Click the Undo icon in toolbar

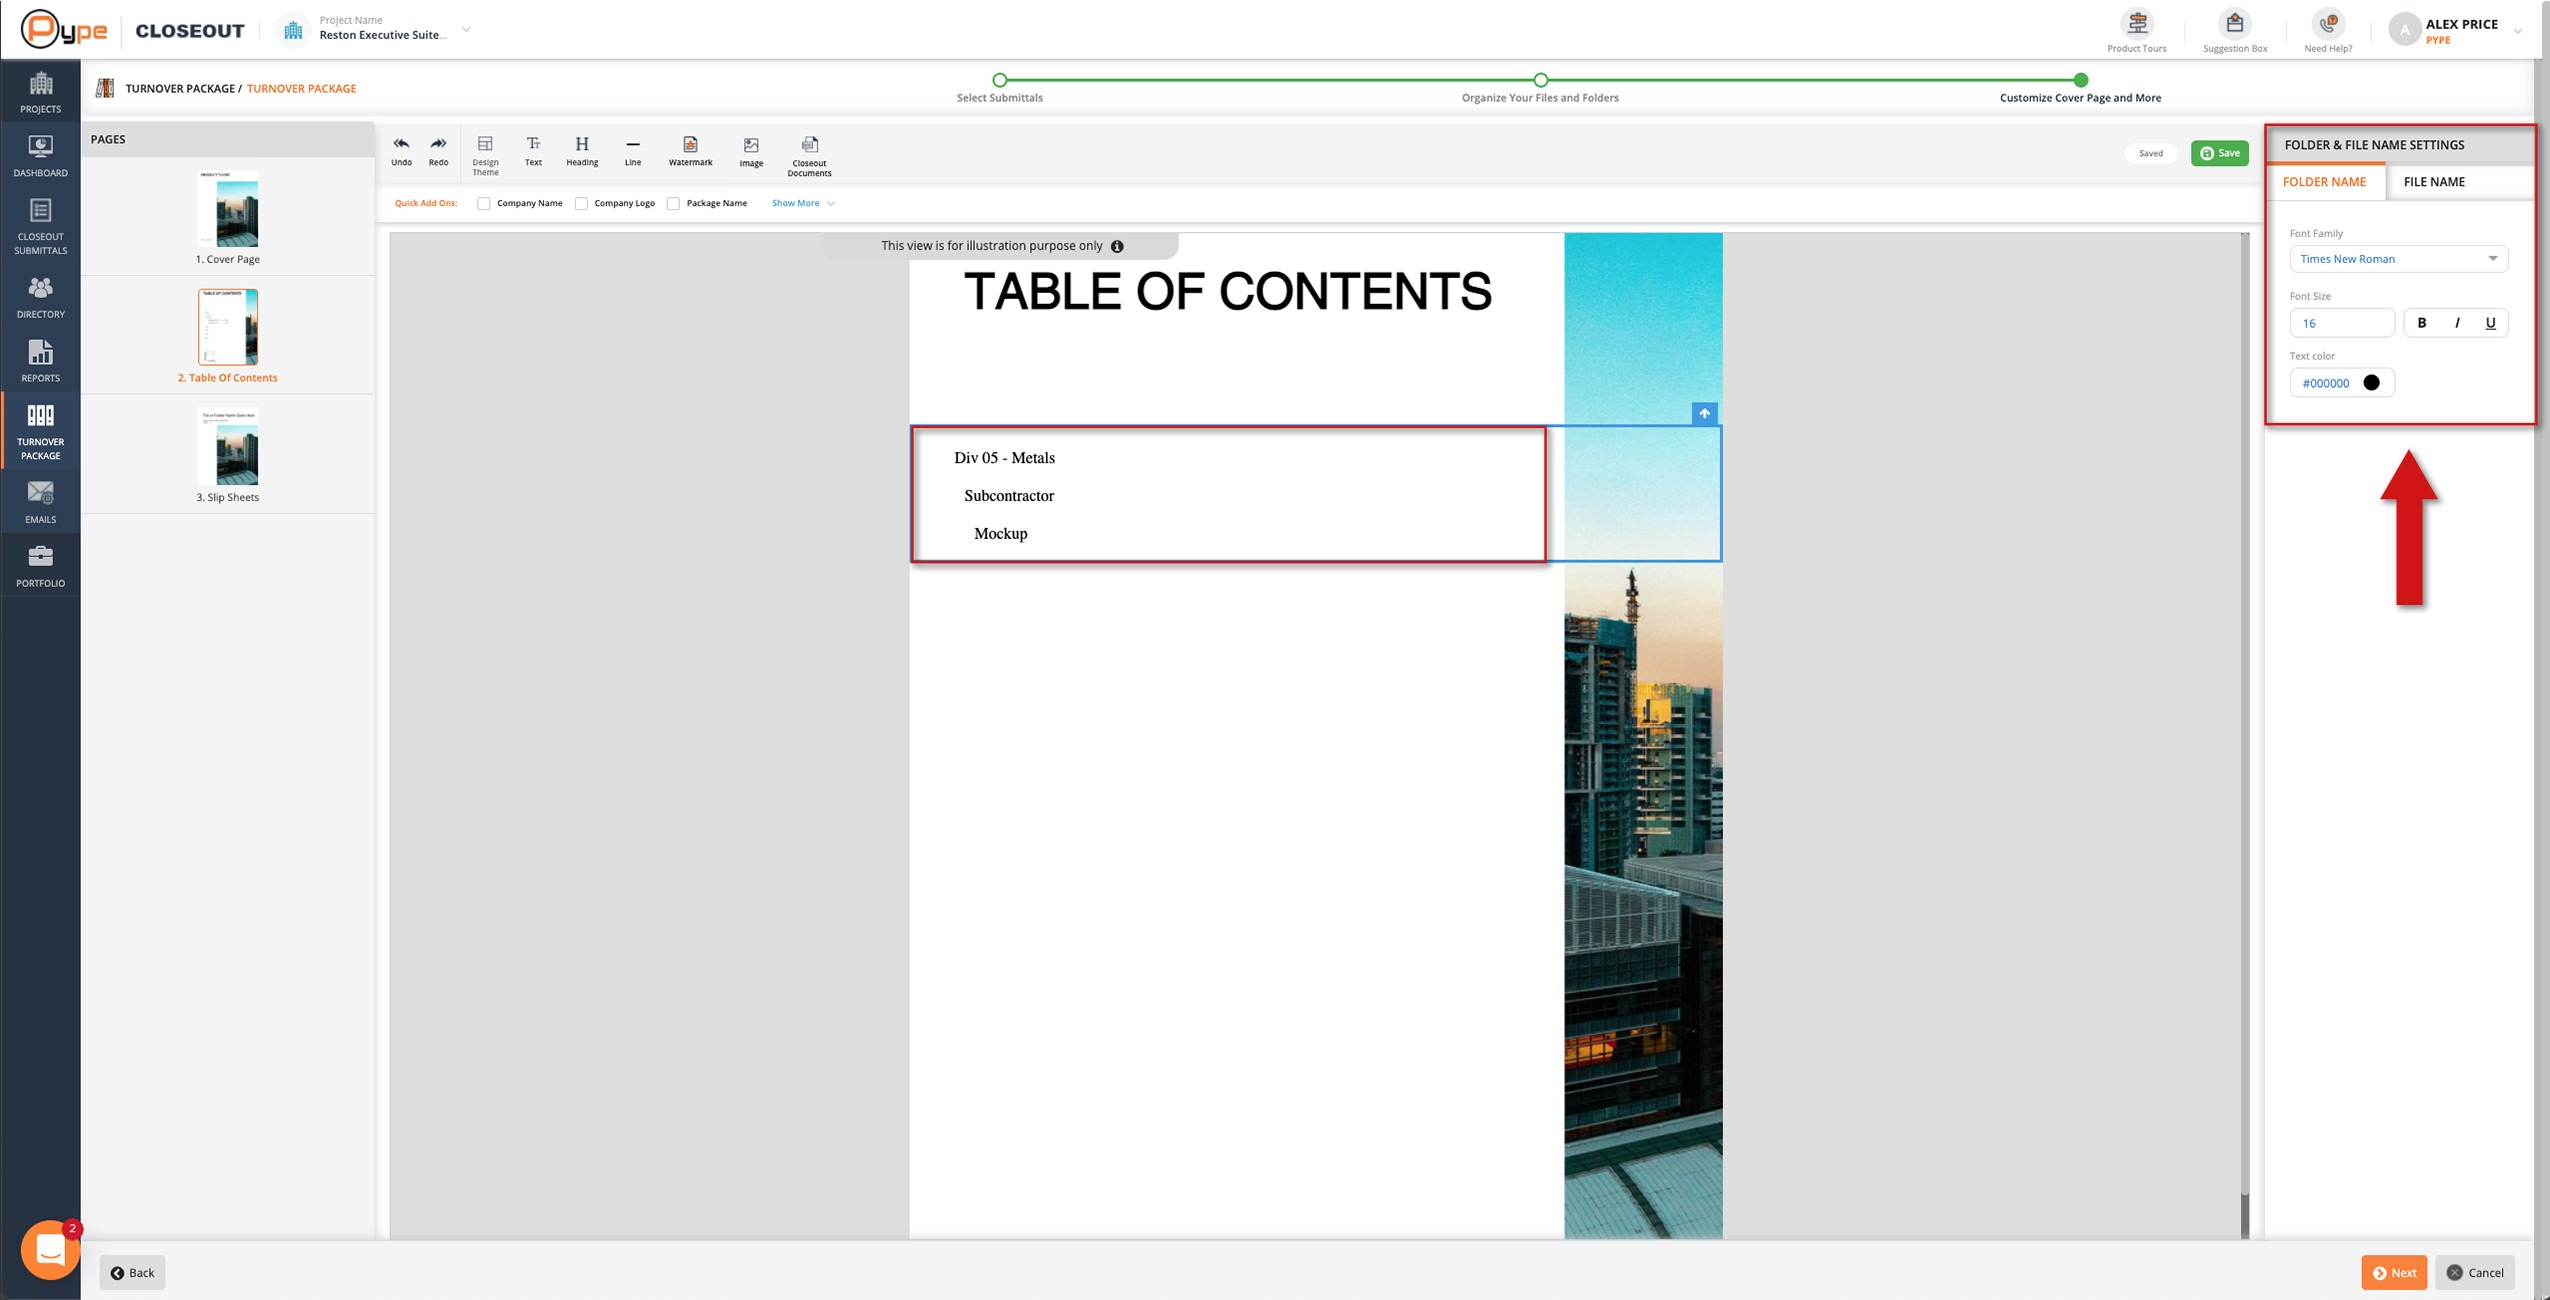pos(401,150)
